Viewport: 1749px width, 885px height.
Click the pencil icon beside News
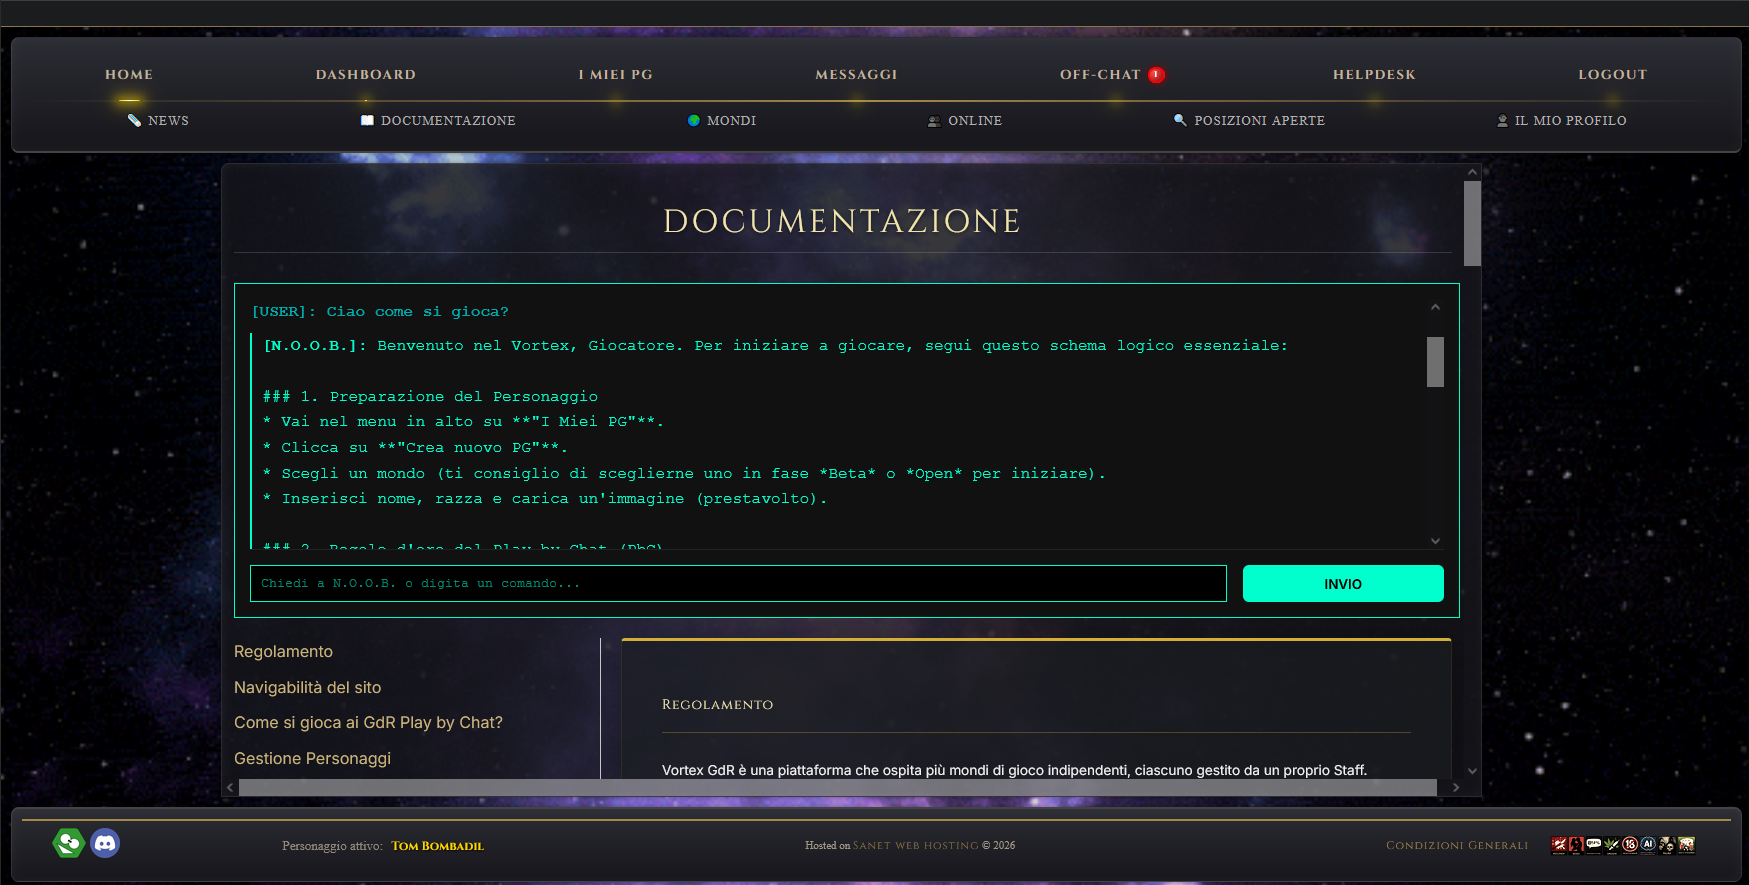[134, 120]
